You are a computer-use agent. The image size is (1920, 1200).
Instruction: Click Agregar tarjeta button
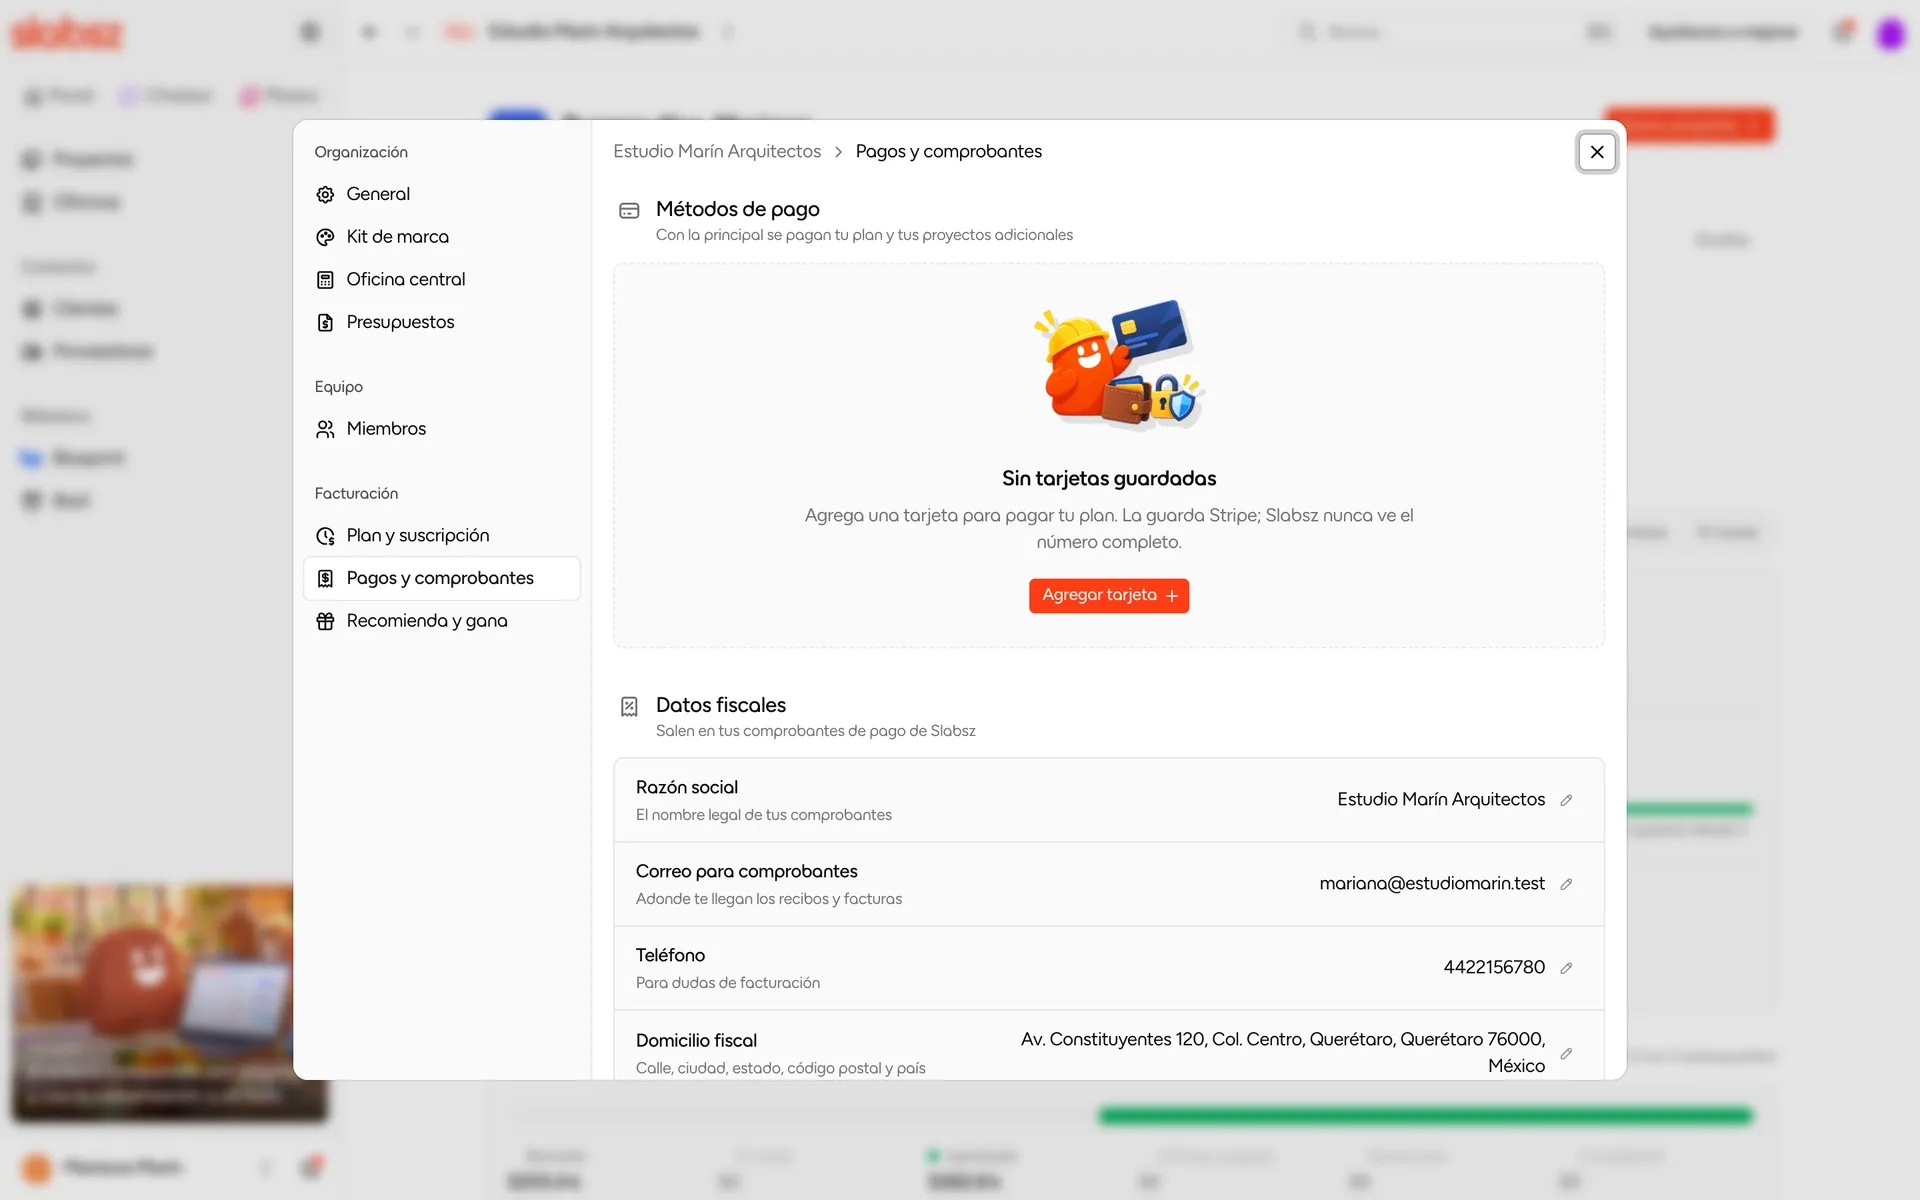(x=1109, y=595)
